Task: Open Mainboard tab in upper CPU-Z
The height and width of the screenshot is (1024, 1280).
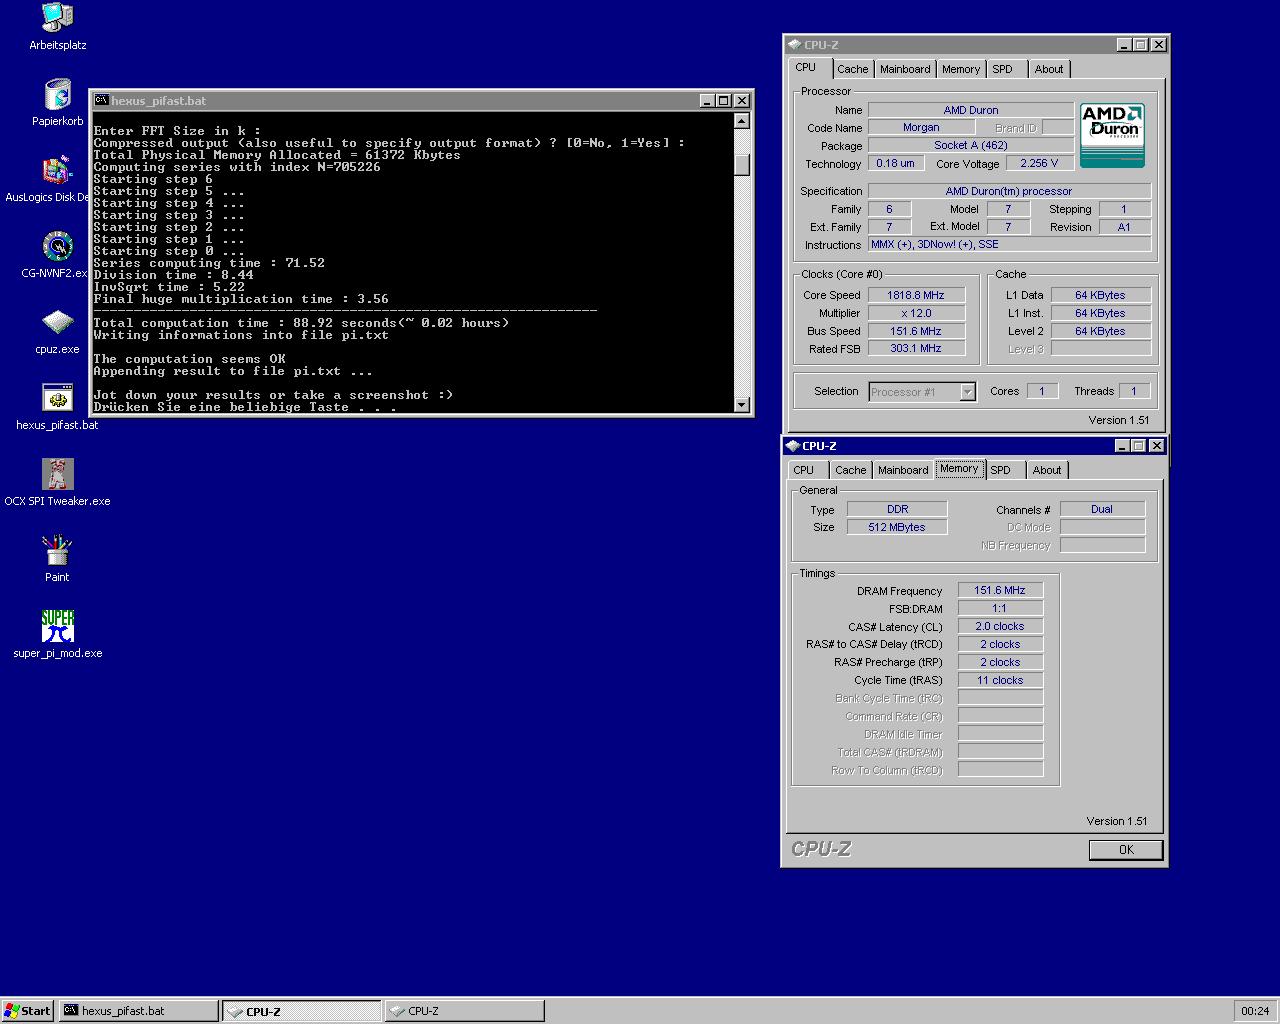Action: [x=905, y=69]
